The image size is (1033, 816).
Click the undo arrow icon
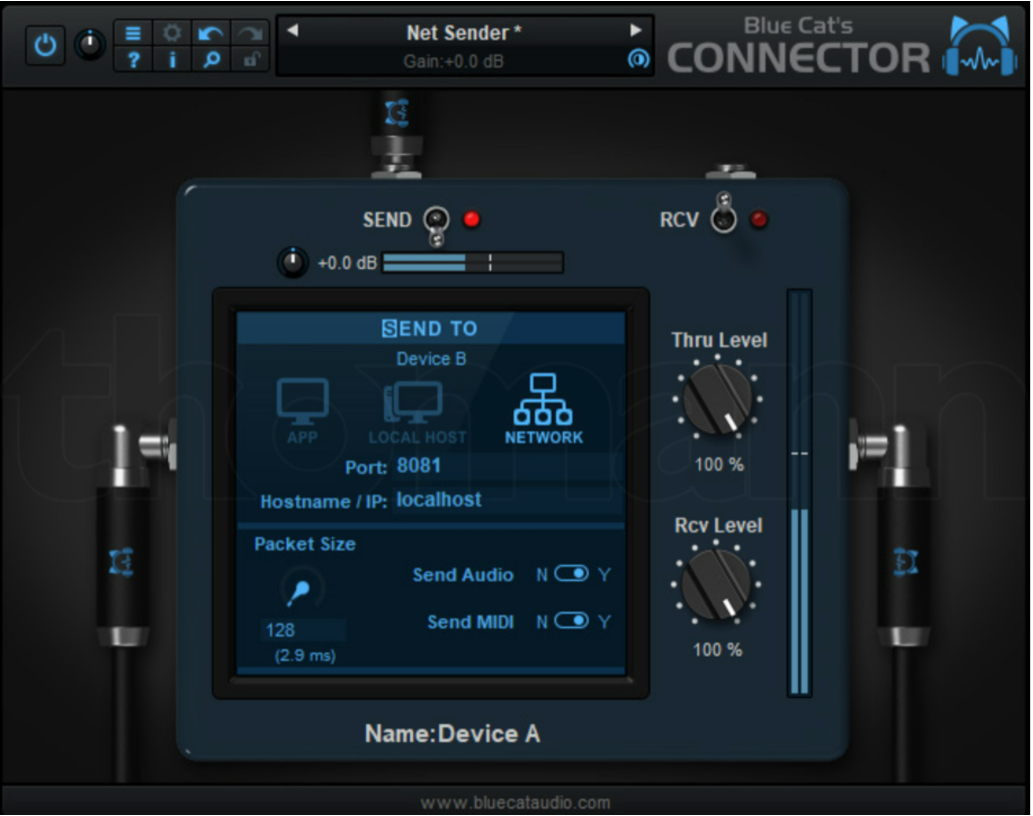pyautogui.click(x=211, y=32)
